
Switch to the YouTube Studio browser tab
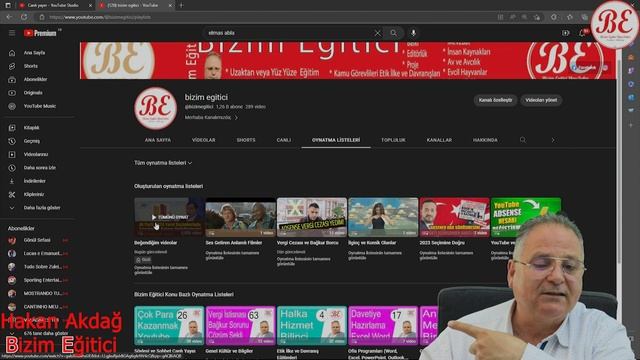coord(55,5)
